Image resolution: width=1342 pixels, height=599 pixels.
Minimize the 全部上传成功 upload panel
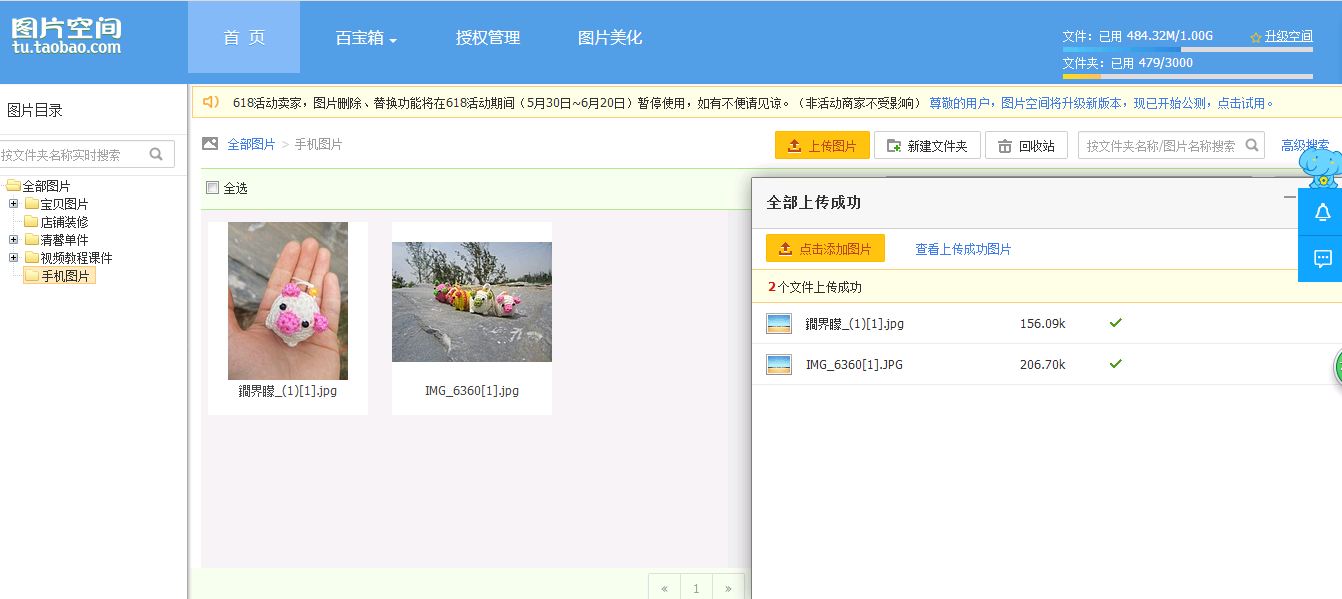(1290, 198)
